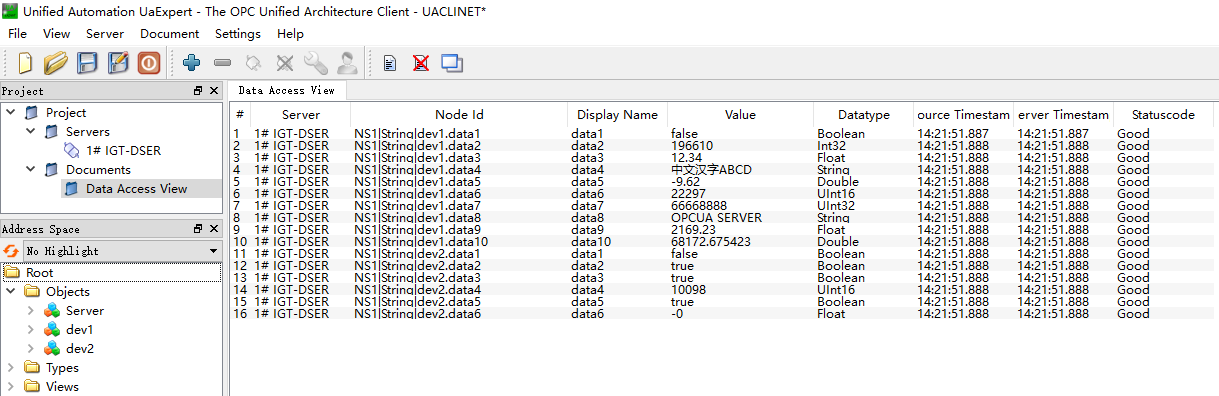This screenshot has width=1219, height=396.
Task: Remove server using the gray minus icon
Action: tap(223, 63)
